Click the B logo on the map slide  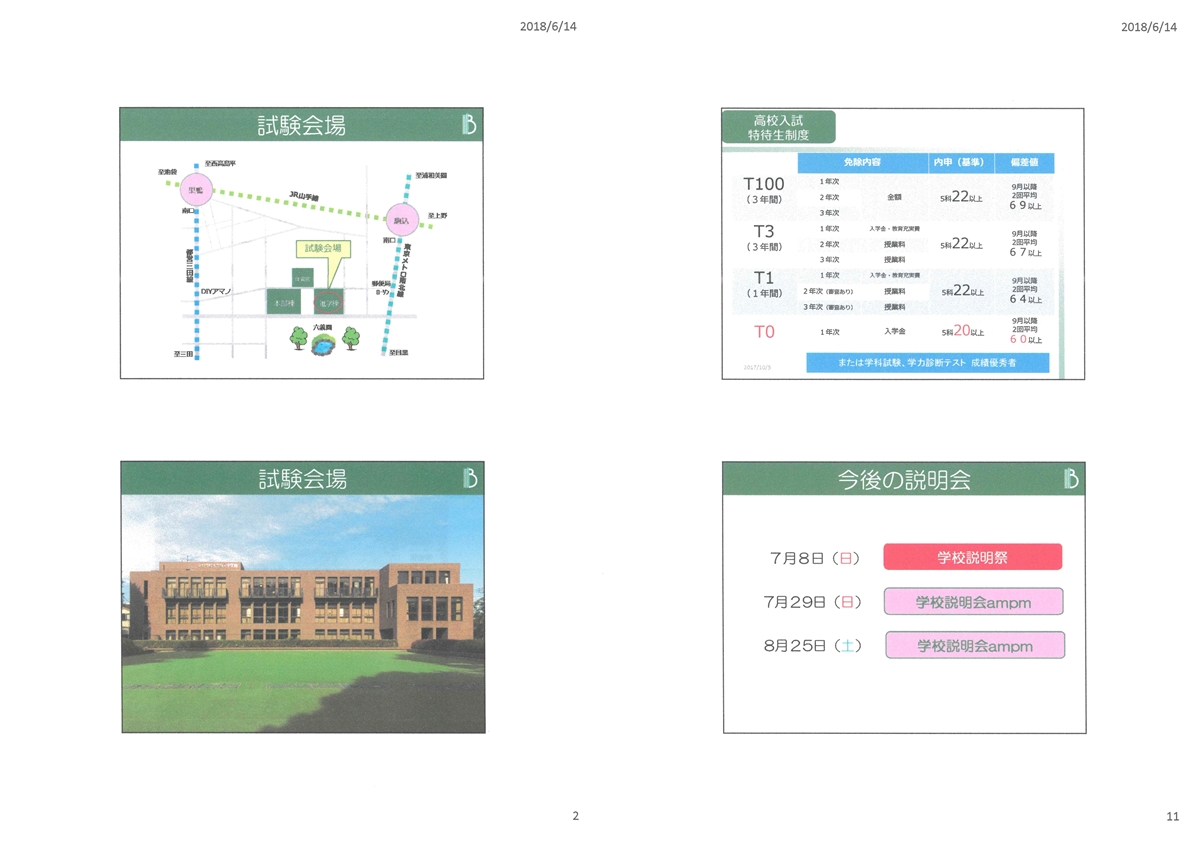(469, 125)
